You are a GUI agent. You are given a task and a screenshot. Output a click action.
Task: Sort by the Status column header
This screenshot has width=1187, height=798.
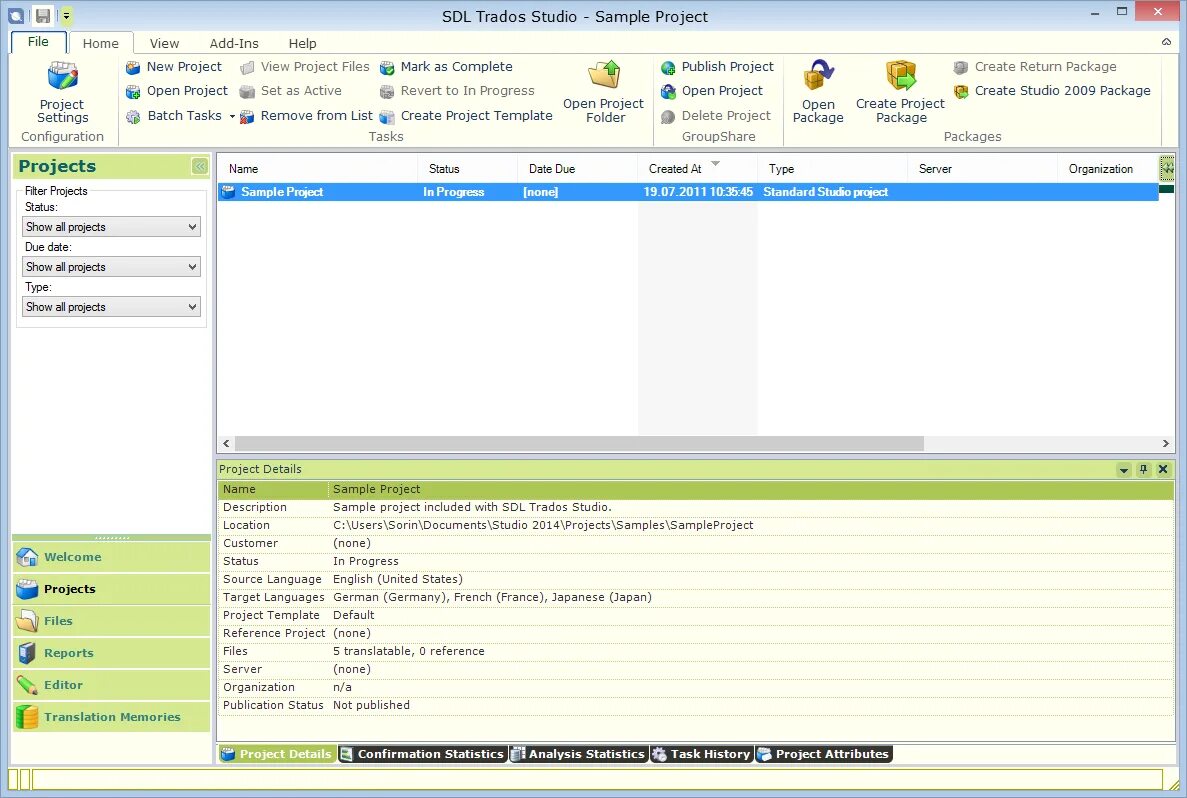click(467, 169)
